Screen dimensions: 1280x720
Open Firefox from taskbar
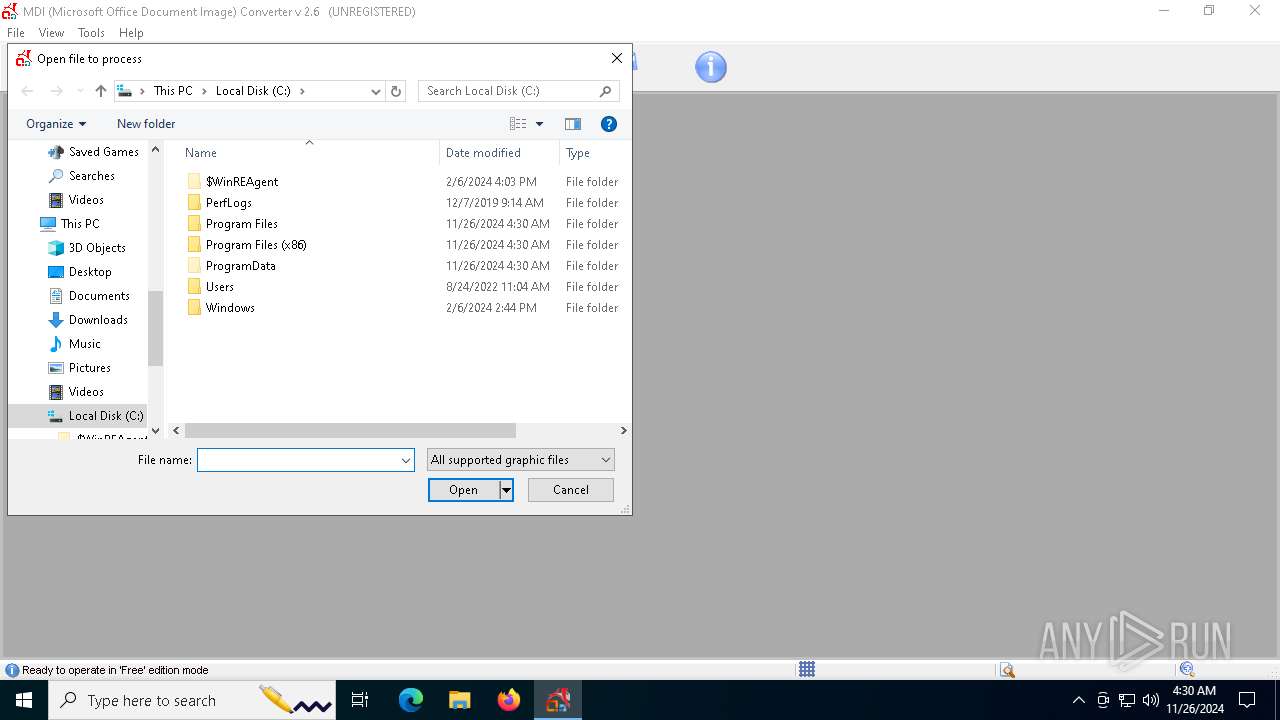coord(509,700)
